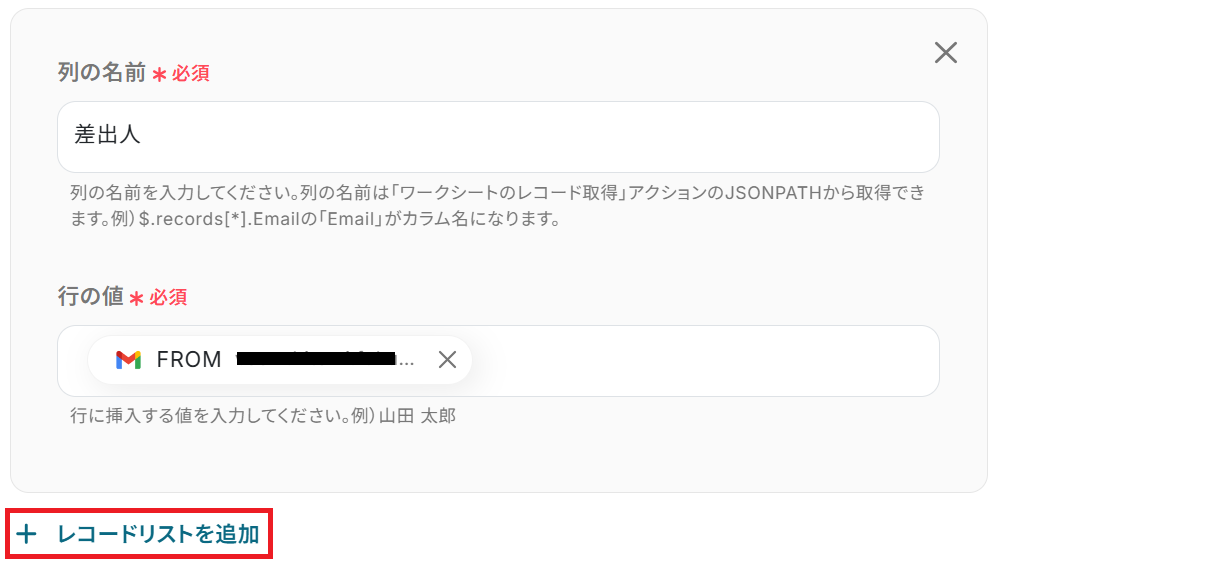Click empty area of 行の値 field

coord(700,360)
